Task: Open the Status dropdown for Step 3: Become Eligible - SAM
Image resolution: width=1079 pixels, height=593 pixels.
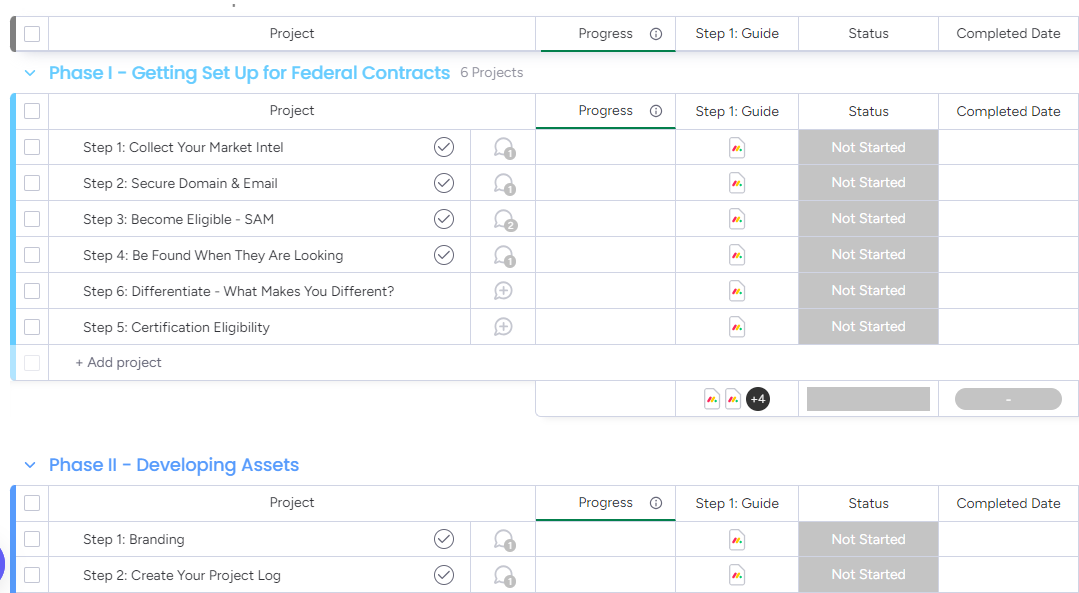Action: tap(868, 219)
